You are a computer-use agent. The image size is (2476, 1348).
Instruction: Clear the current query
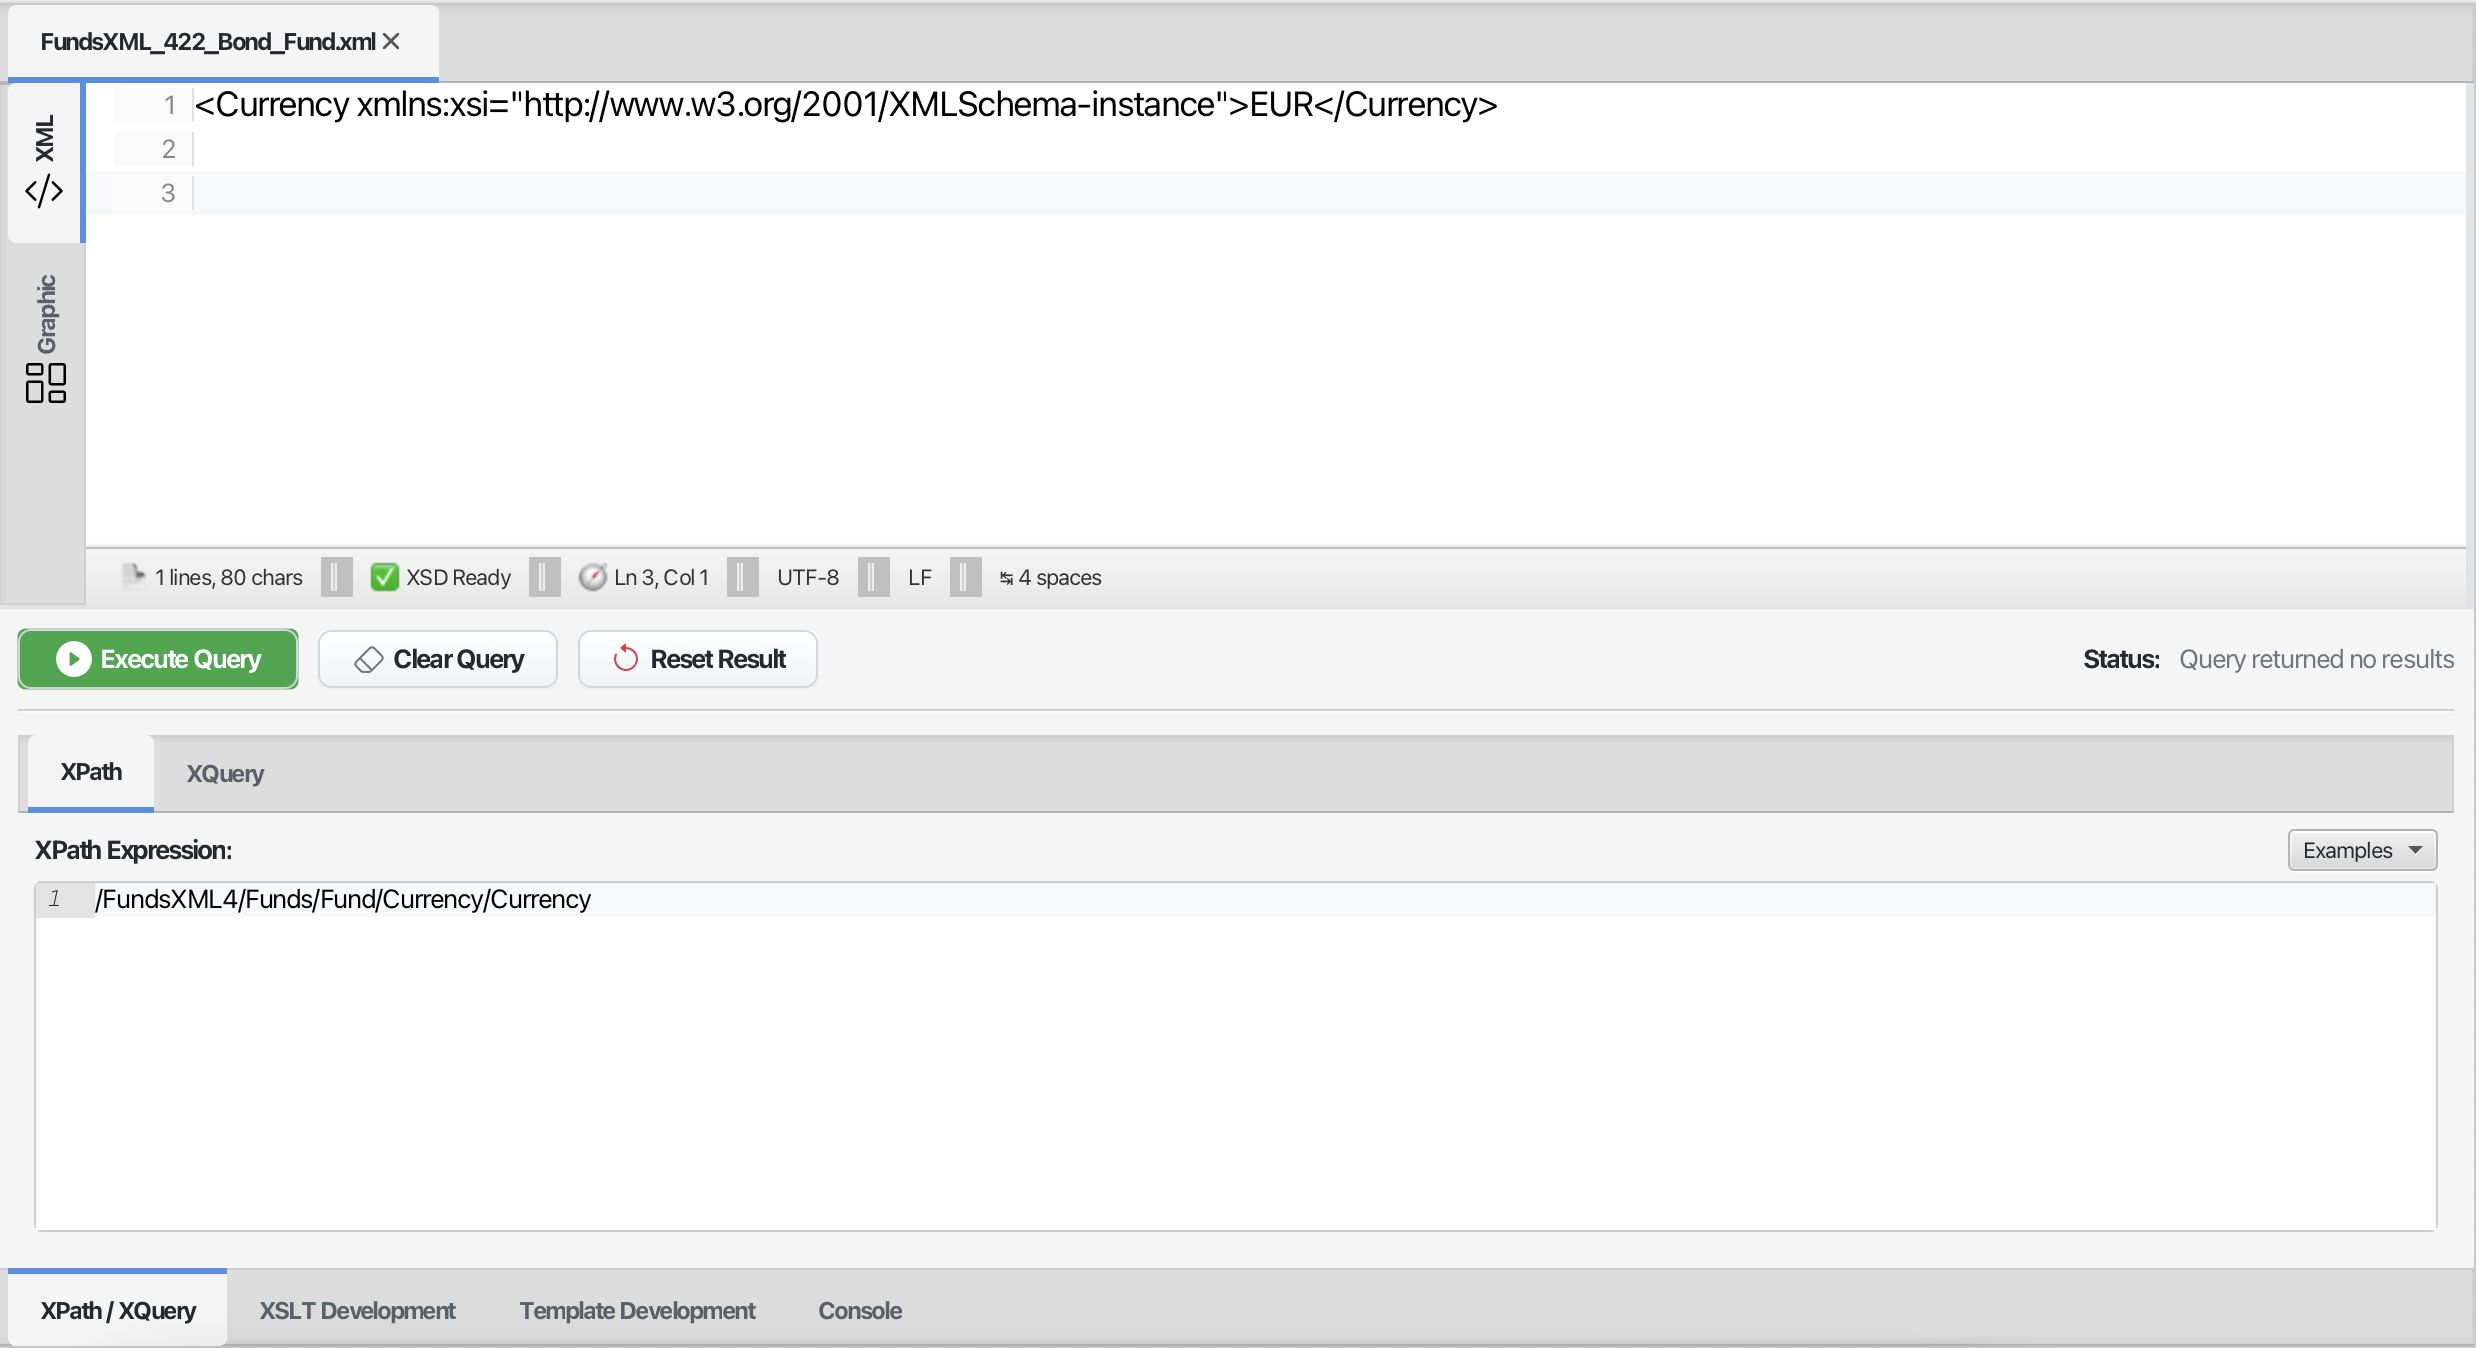pos(438,659)
